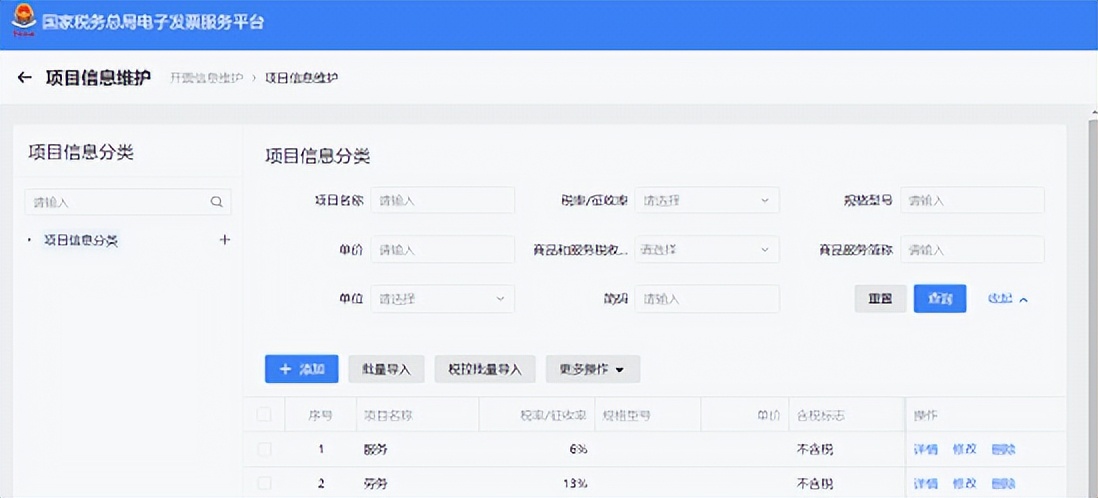1098x498 pixels.
Task: Click the 项目名称 input field
Action: click(443, 200)
